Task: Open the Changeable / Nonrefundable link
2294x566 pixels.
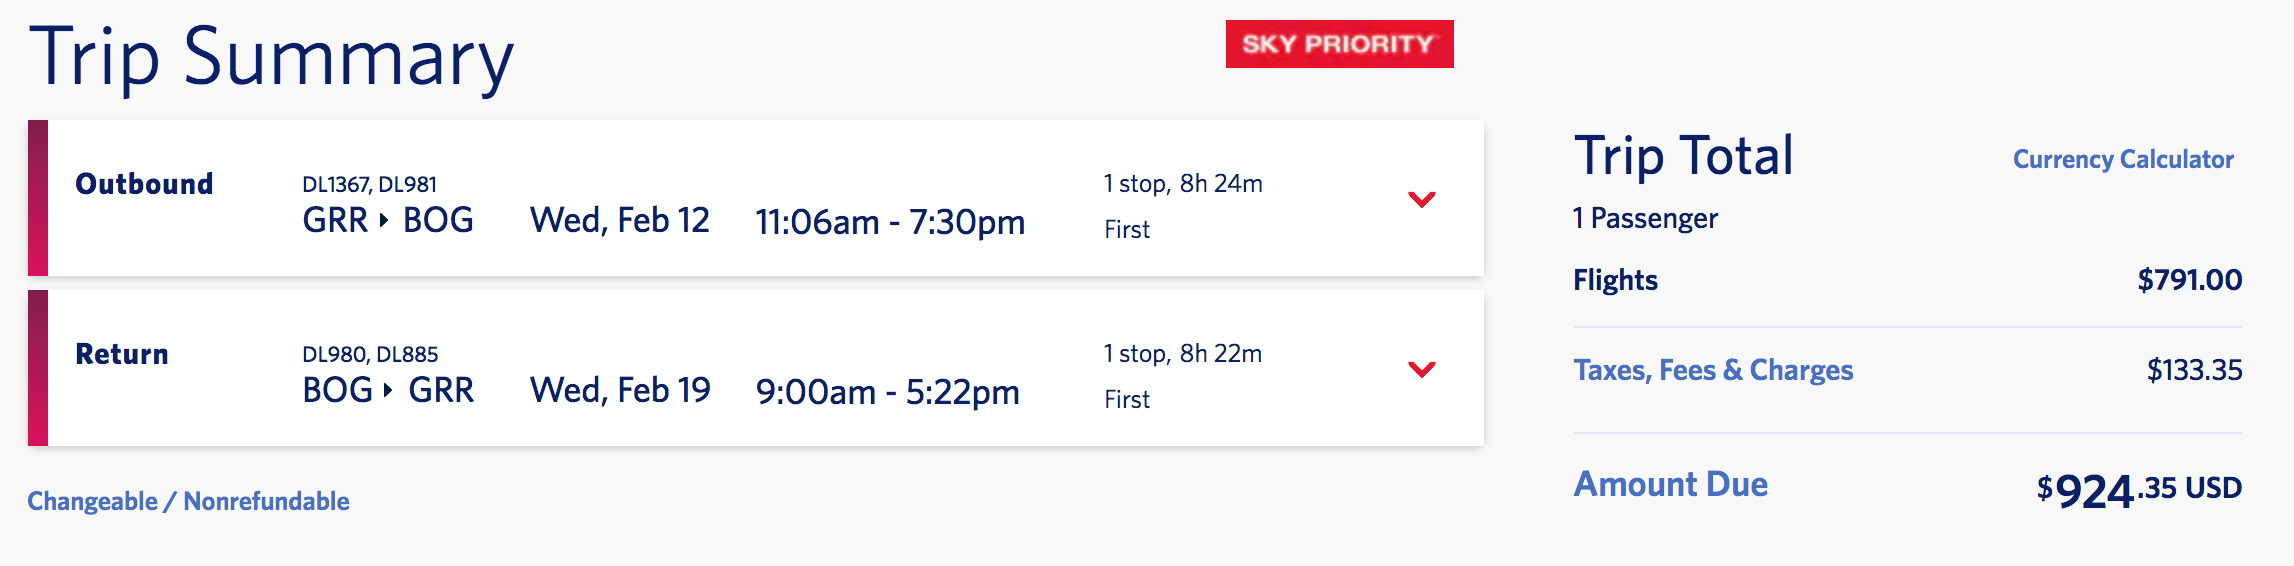Action: click(x=188, y=501)
